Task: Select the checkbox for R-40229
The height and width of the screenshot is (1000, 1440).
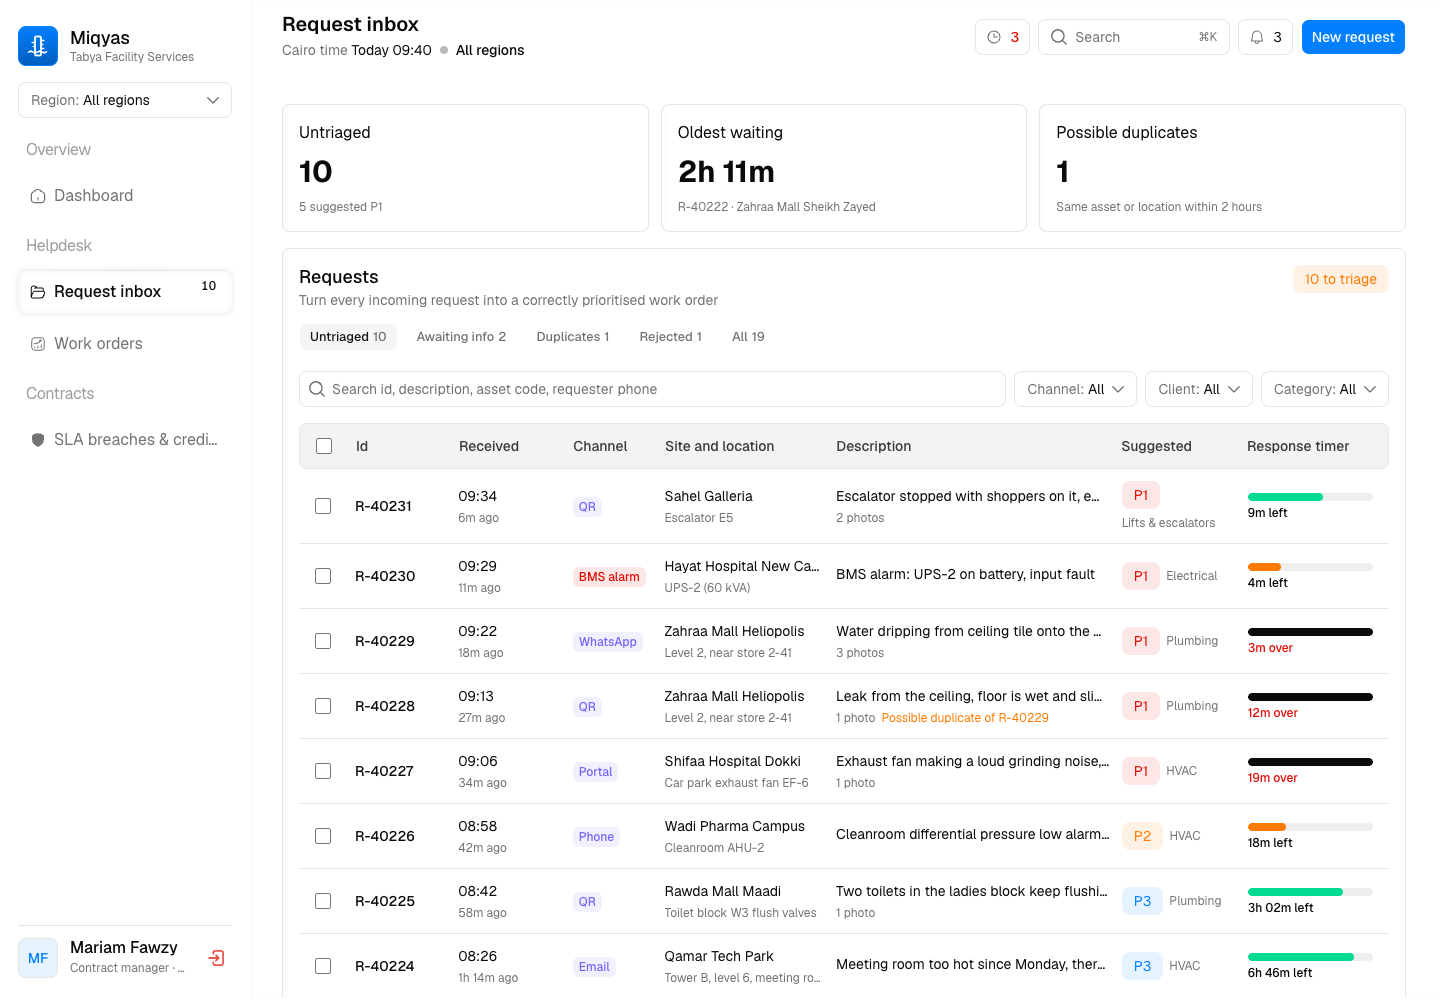Action: [x=323, y=641]
